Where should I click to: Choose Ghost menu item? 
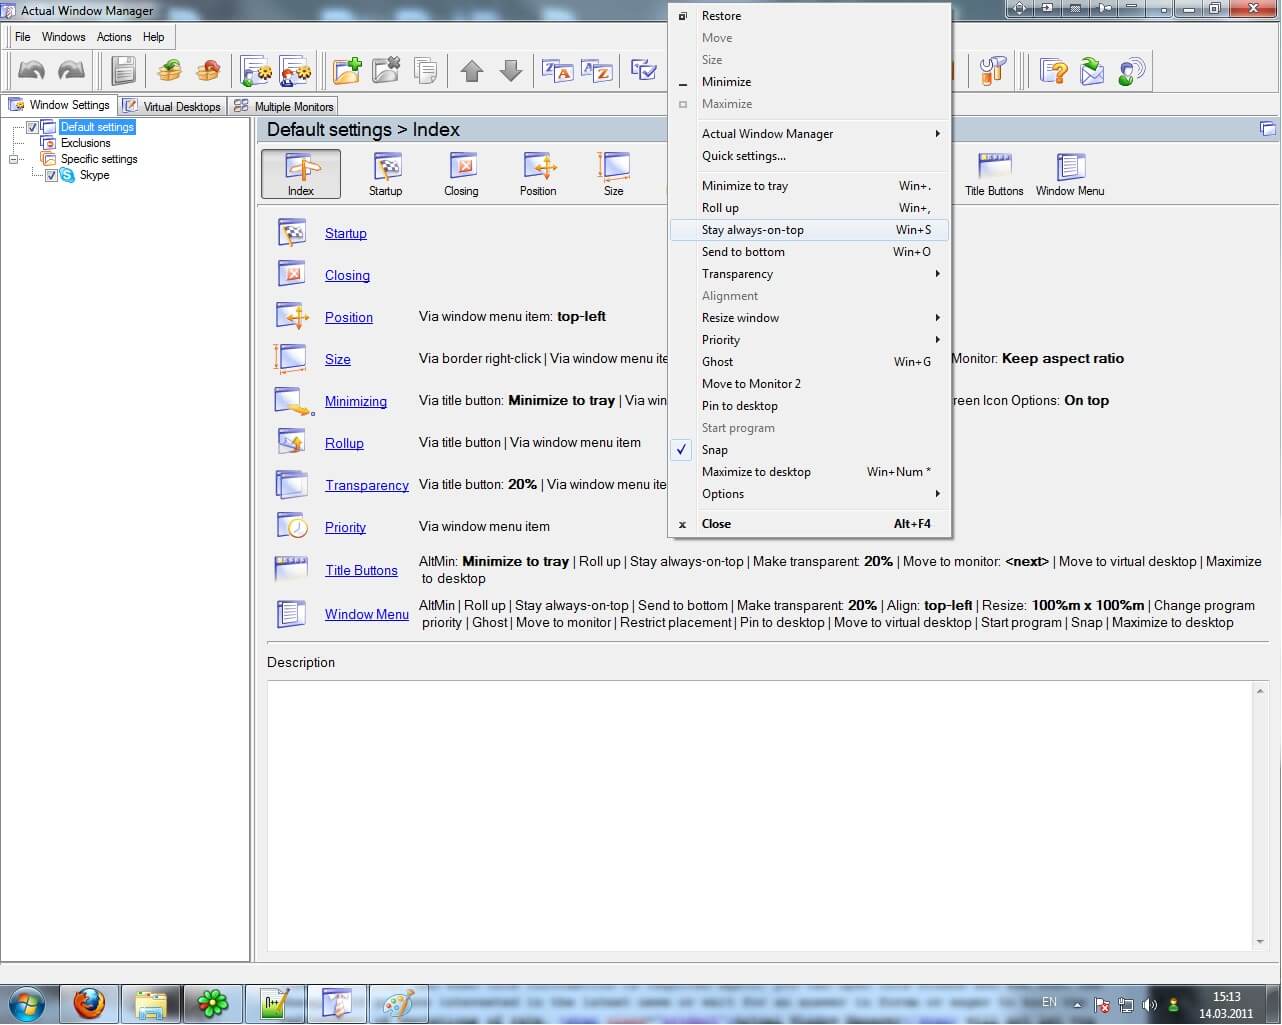pyautogui.click(x=809, y=362)
